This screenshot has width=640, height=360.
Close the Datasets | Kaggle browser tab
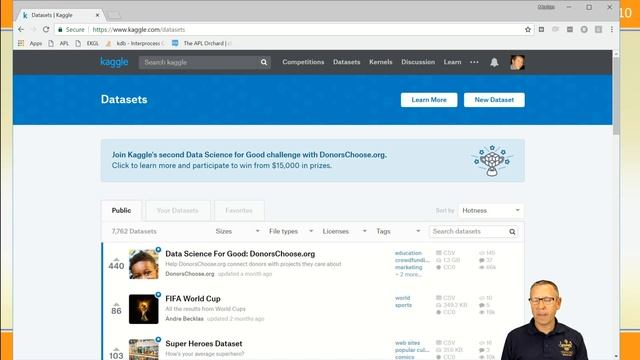97,15
